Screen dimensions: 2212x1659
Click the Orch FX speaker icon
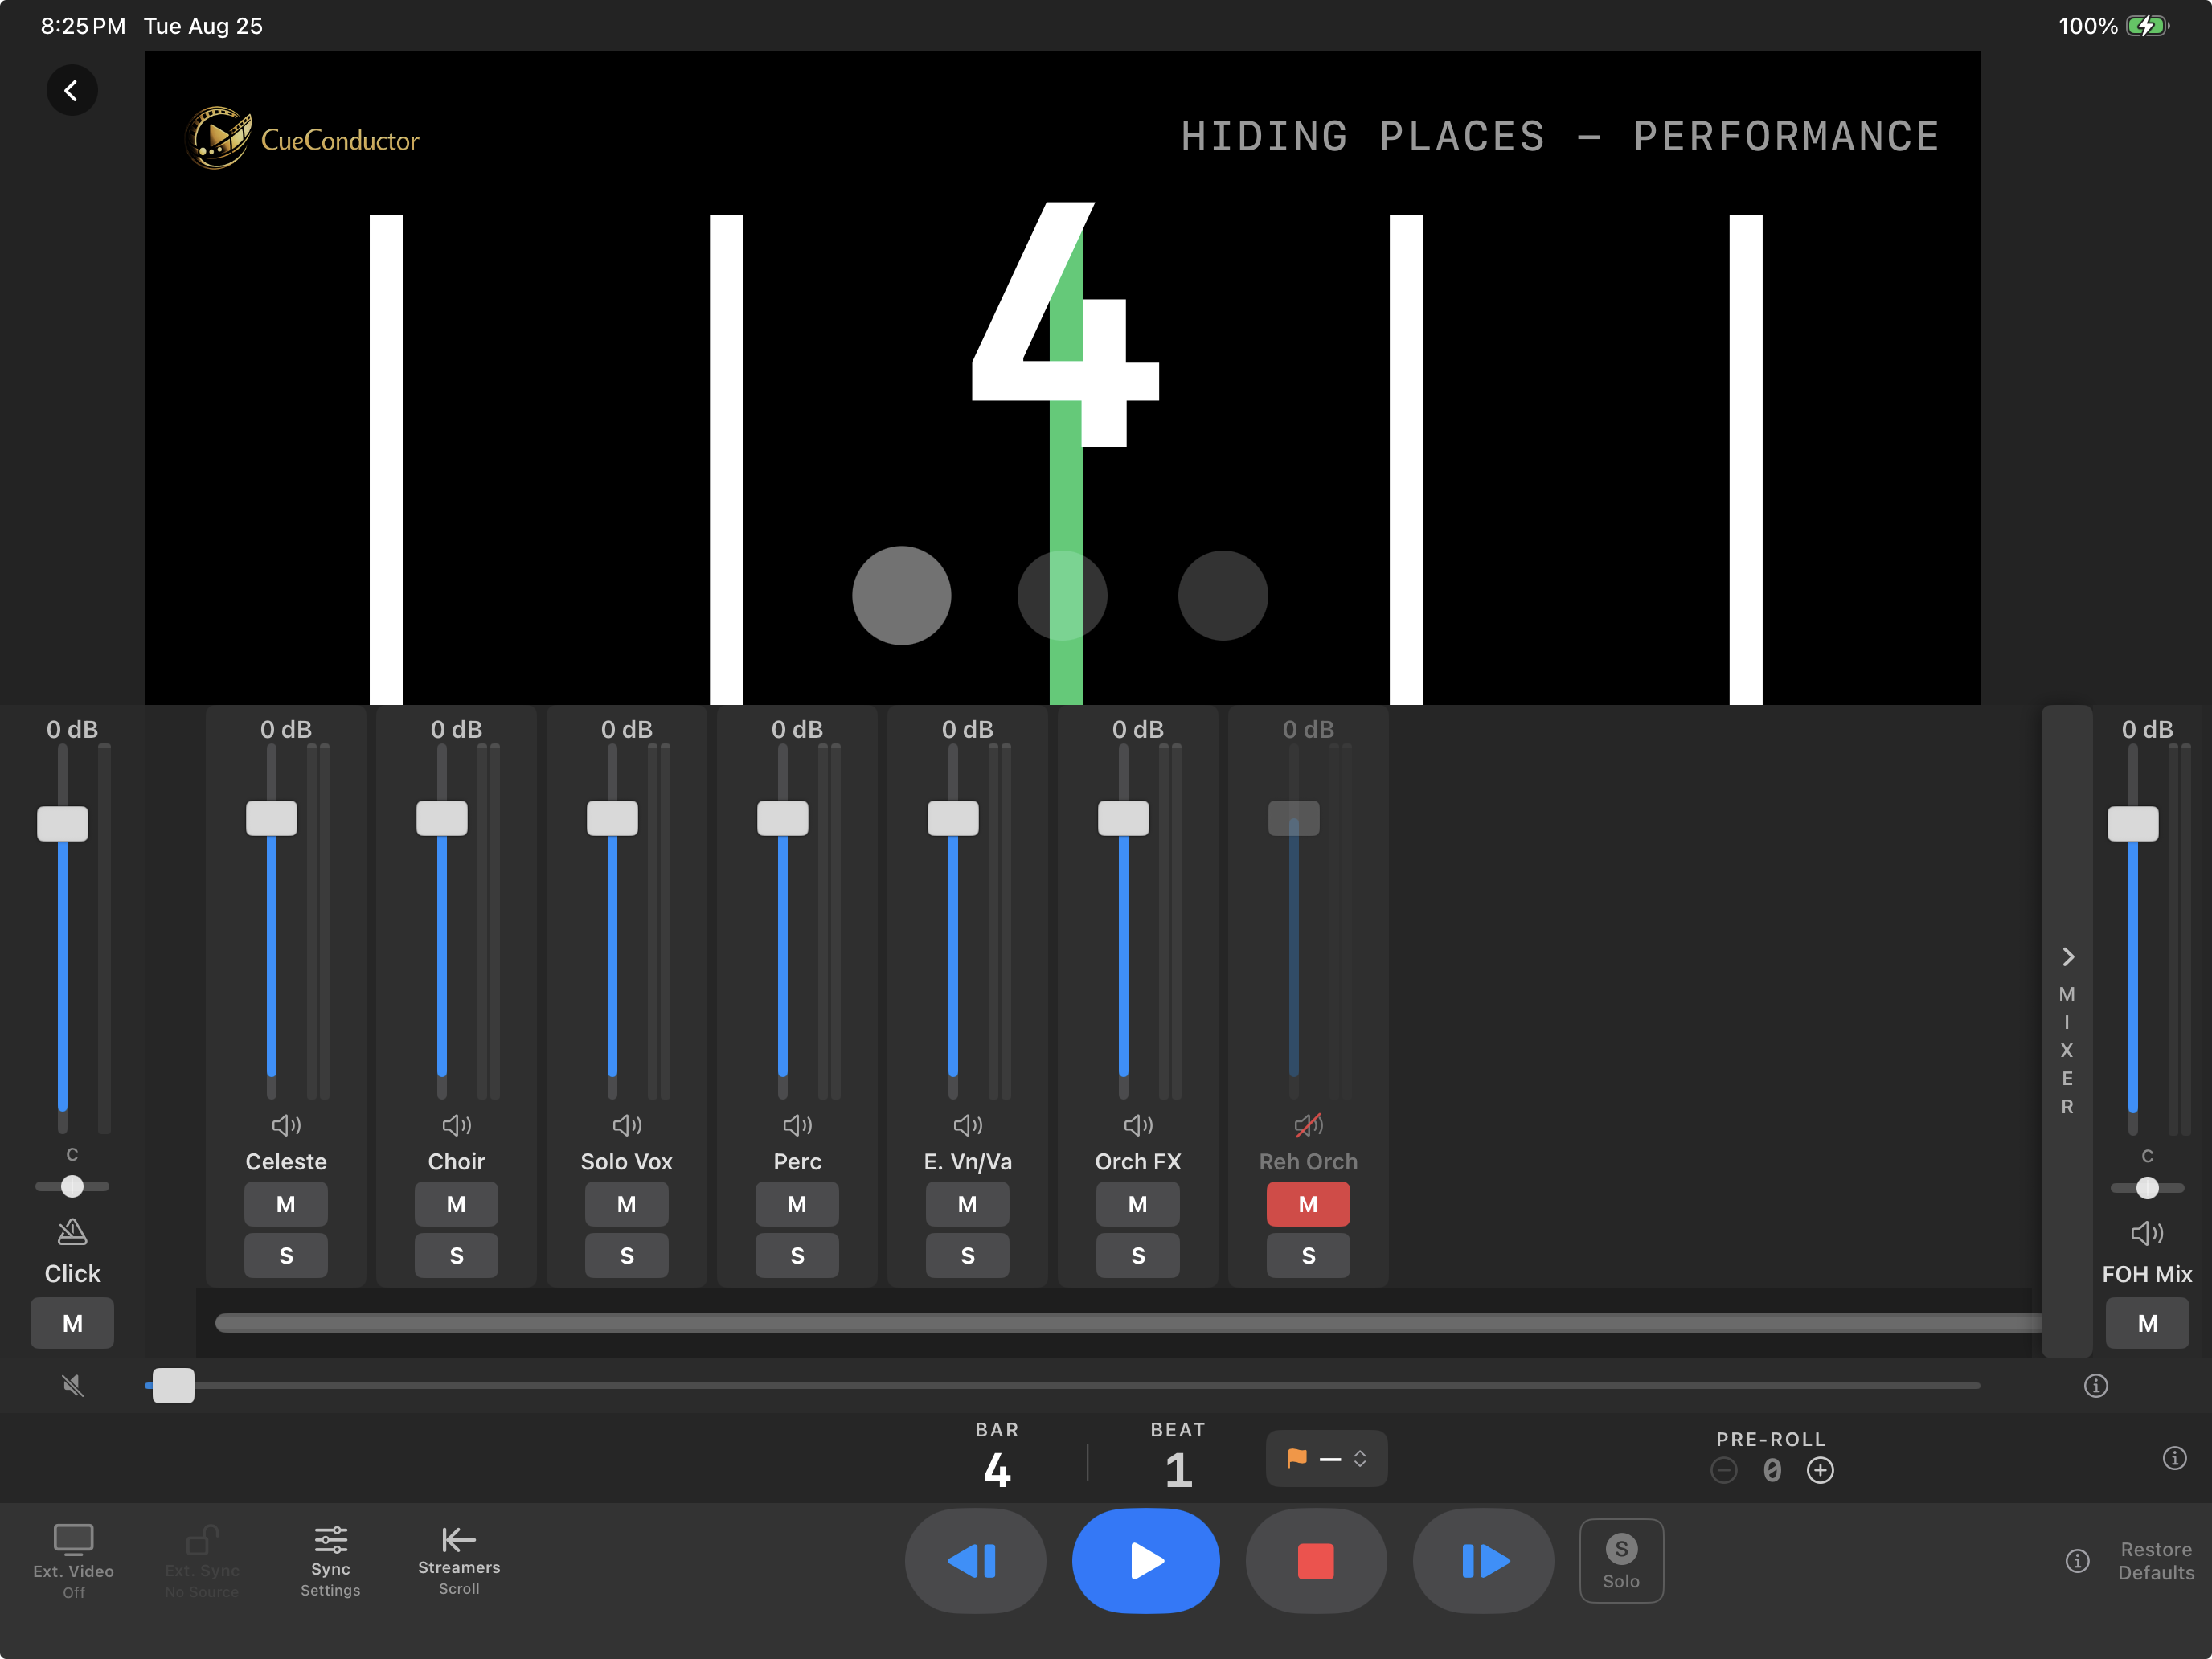click(1138, 1125)
